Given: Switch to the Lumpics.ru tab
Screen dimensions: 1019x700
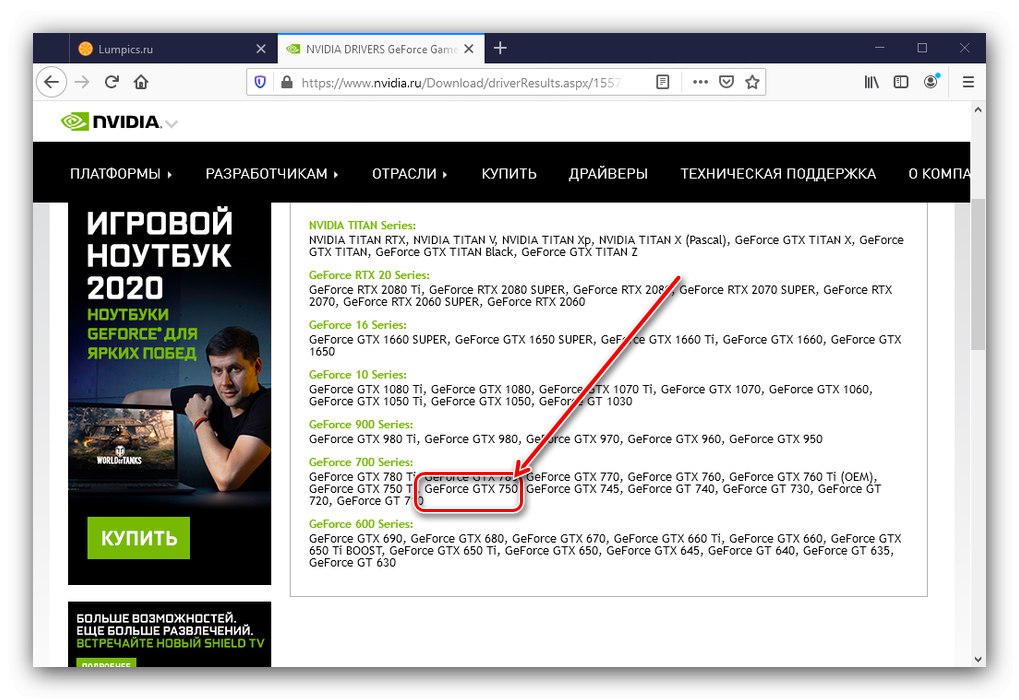Looking at the screenshot, I should (x=173, y=49).
